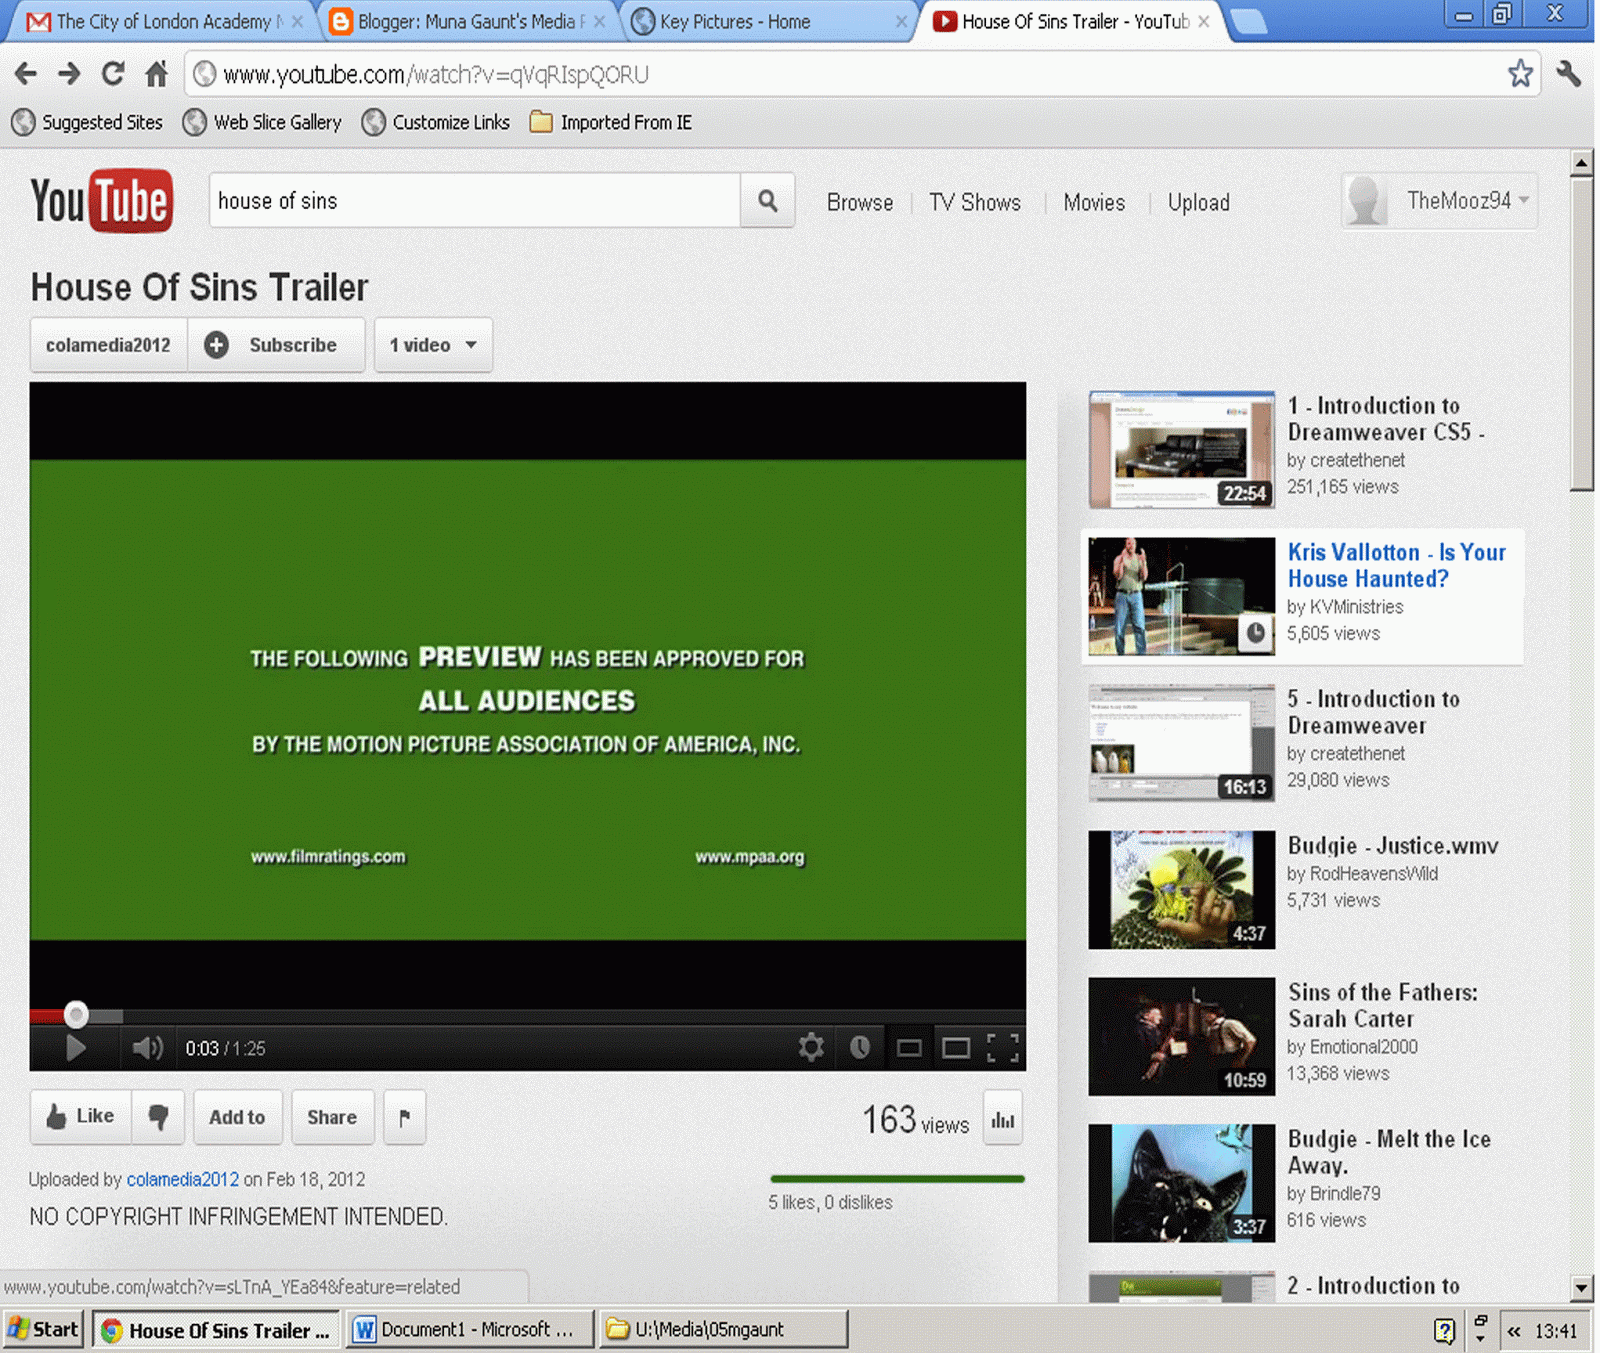1600x1353 pixels.
Task: Go to Upload in YouTube header
Action: [x=1199, y=202]
